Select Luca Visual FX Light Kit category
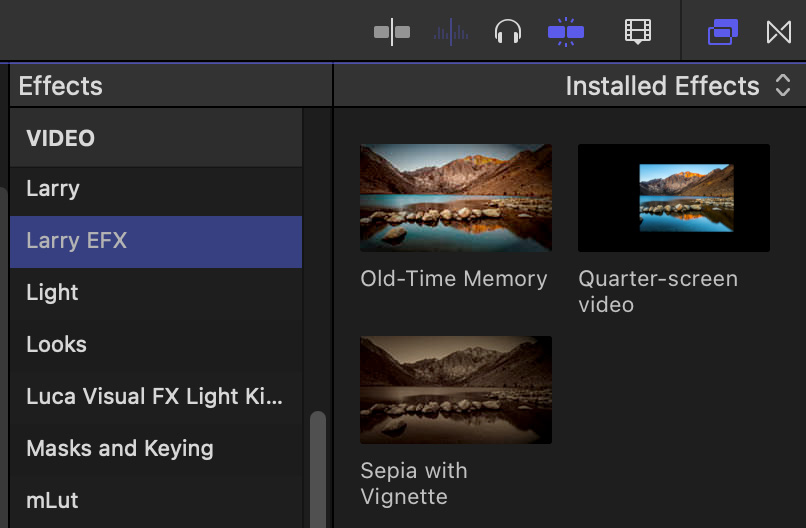This screenshot has height=528, width=806. 154,397
